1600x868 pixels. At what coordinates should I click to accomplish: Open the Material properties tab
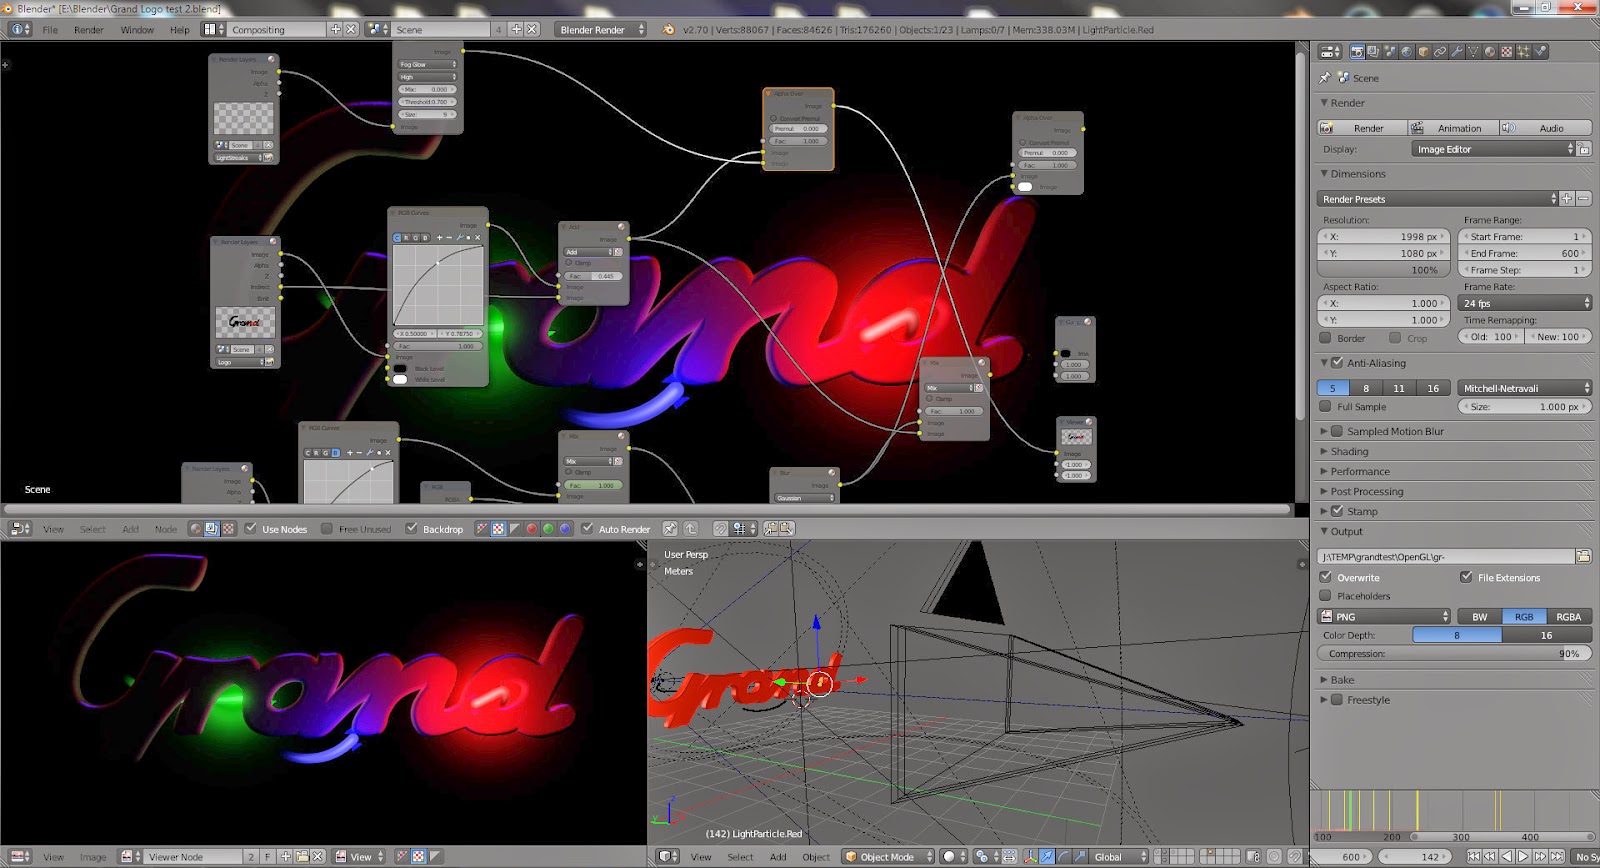[1490, 51]
